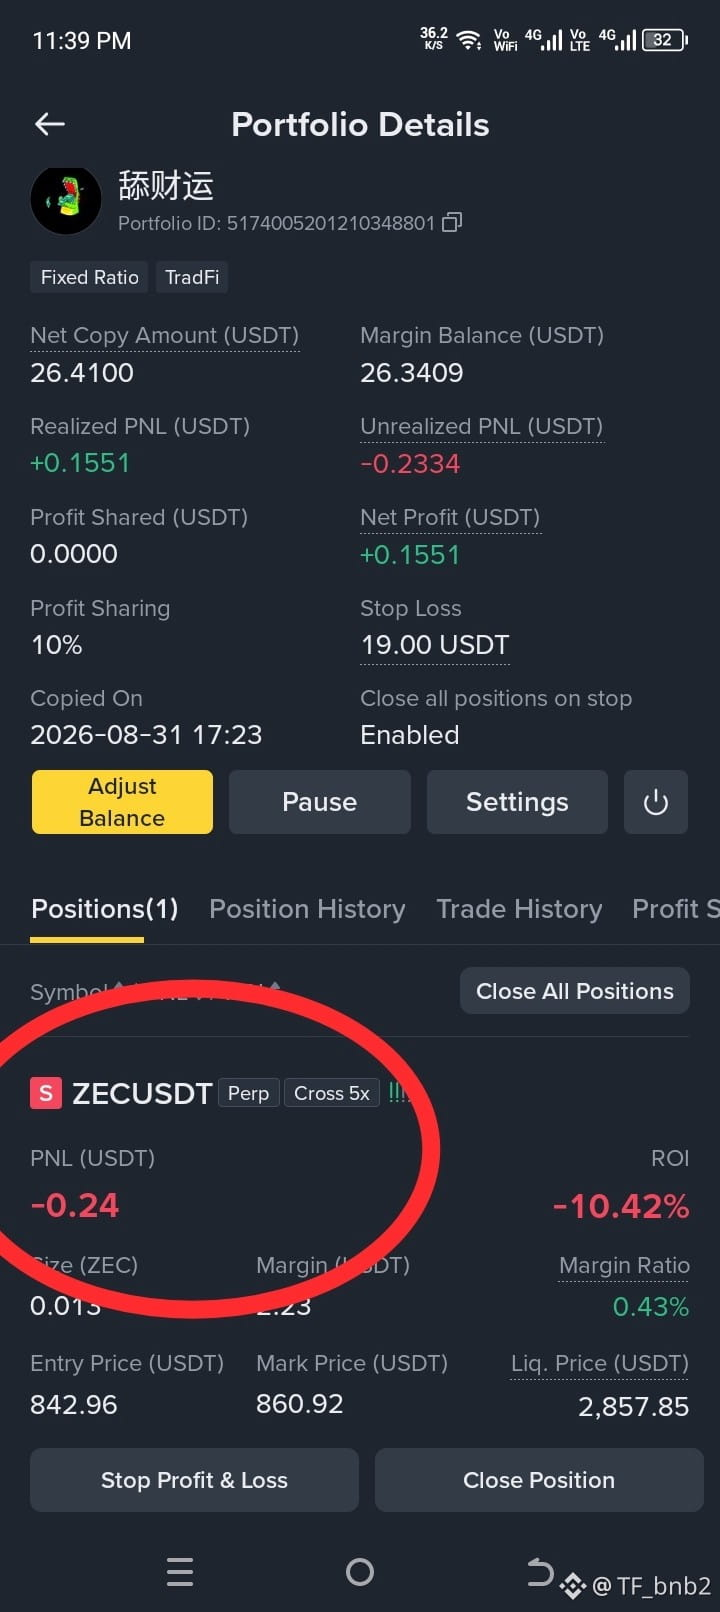Switch to the Trade History tab
The image size is (720, 1612).
click(x=519, y=909)
